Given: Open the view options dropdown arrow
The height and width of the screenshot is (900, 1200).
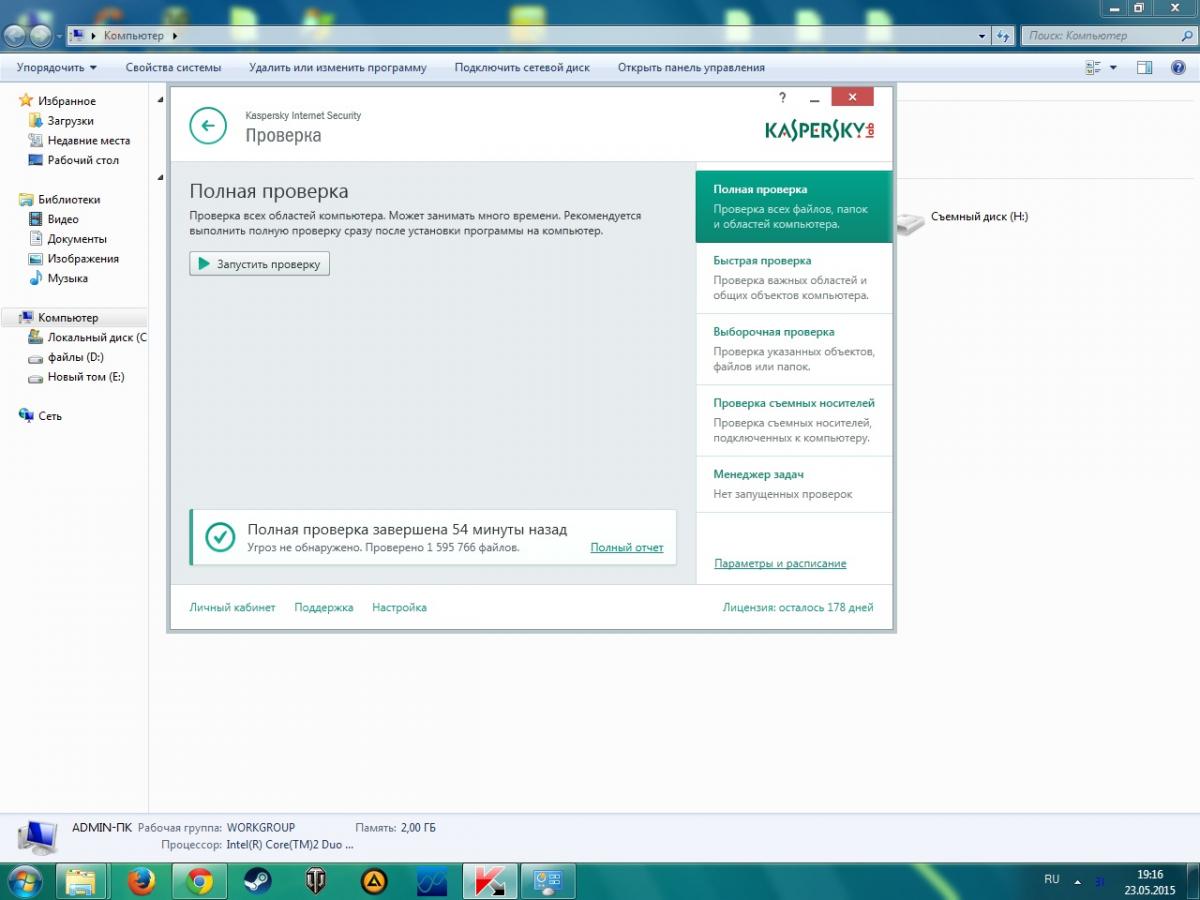Looking at the screenshot, I should tap(1113, 68).
